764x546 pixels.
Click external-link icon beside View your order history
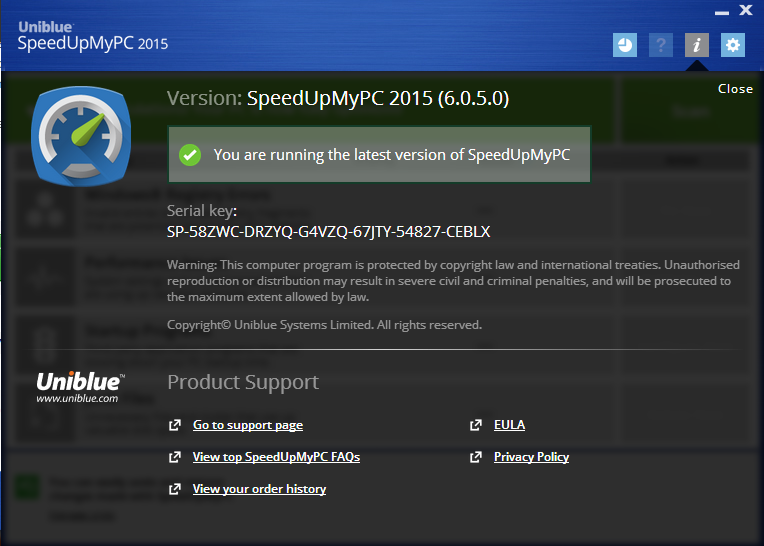tap(174, 489)
